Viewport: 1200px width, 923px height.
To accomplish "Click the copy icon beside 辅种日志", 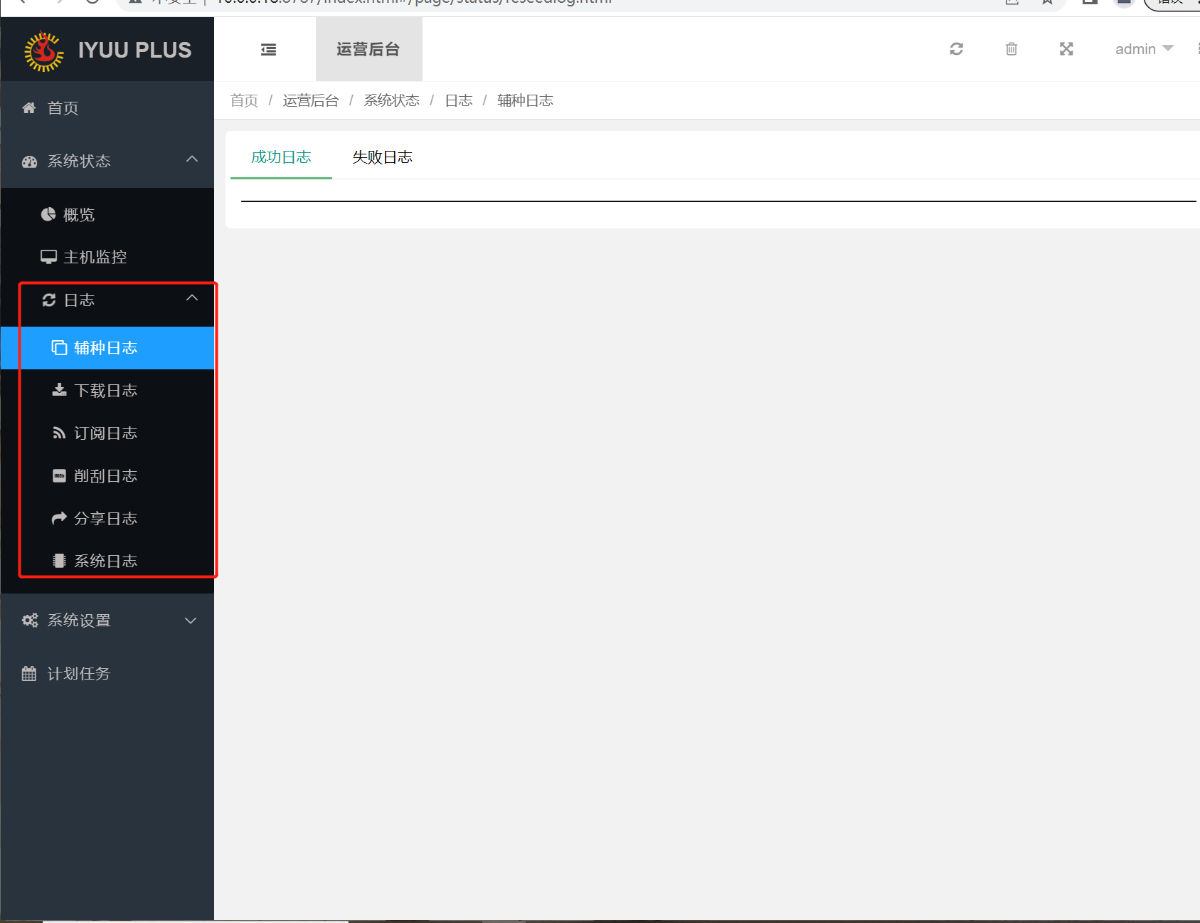I will (x=59, y=348).
